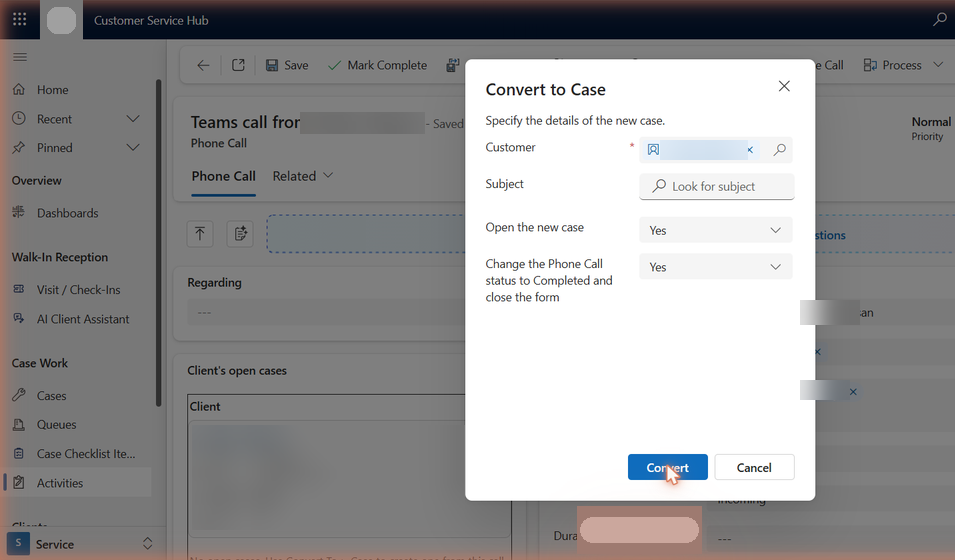Viewport: 955px width, 560px height.
Task: Click the Normal Priority header field
Action: [930, 129]
